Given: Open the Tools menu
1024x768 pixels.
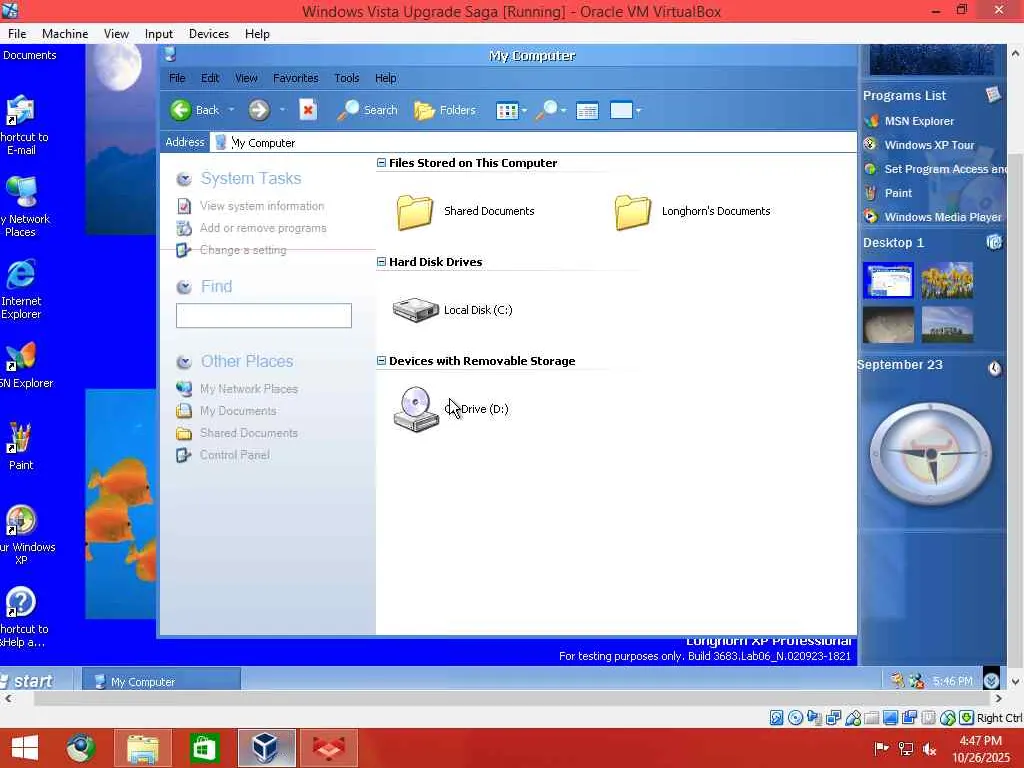Looking at the screenshot, I should point(347,78).
